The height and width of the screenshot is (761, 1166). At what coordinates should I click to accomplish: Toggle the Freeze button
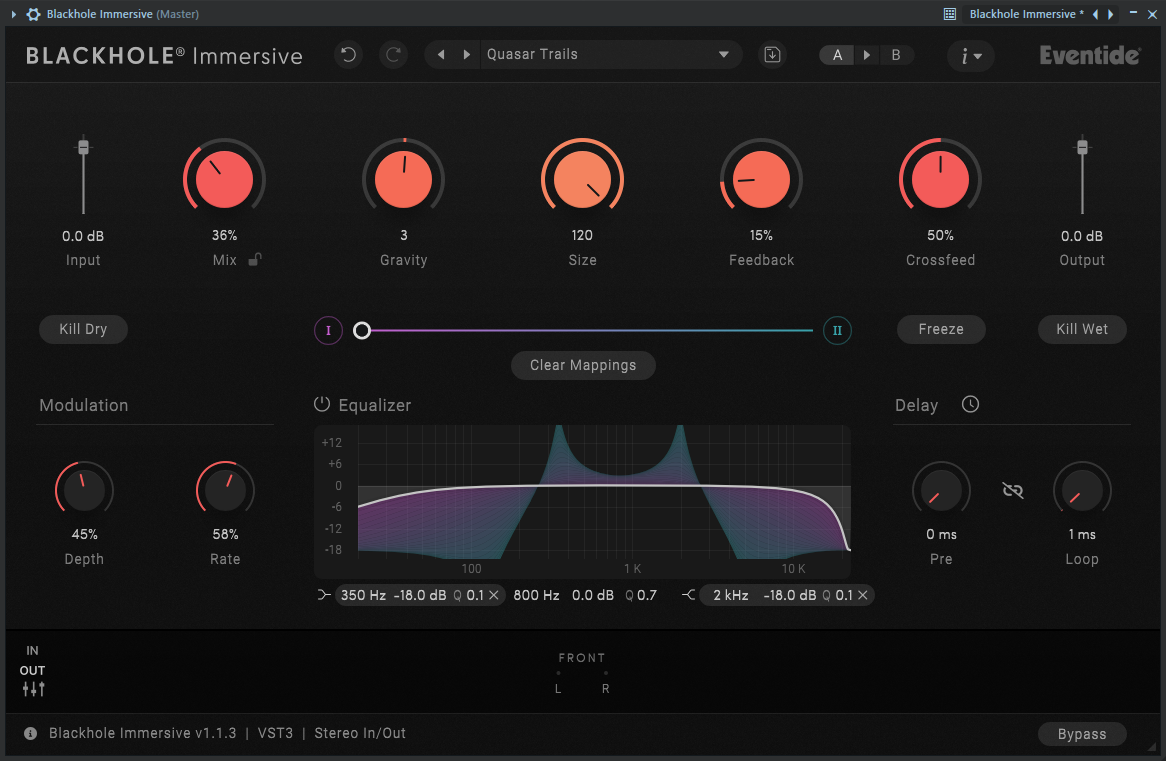click(x=941, y=329)
